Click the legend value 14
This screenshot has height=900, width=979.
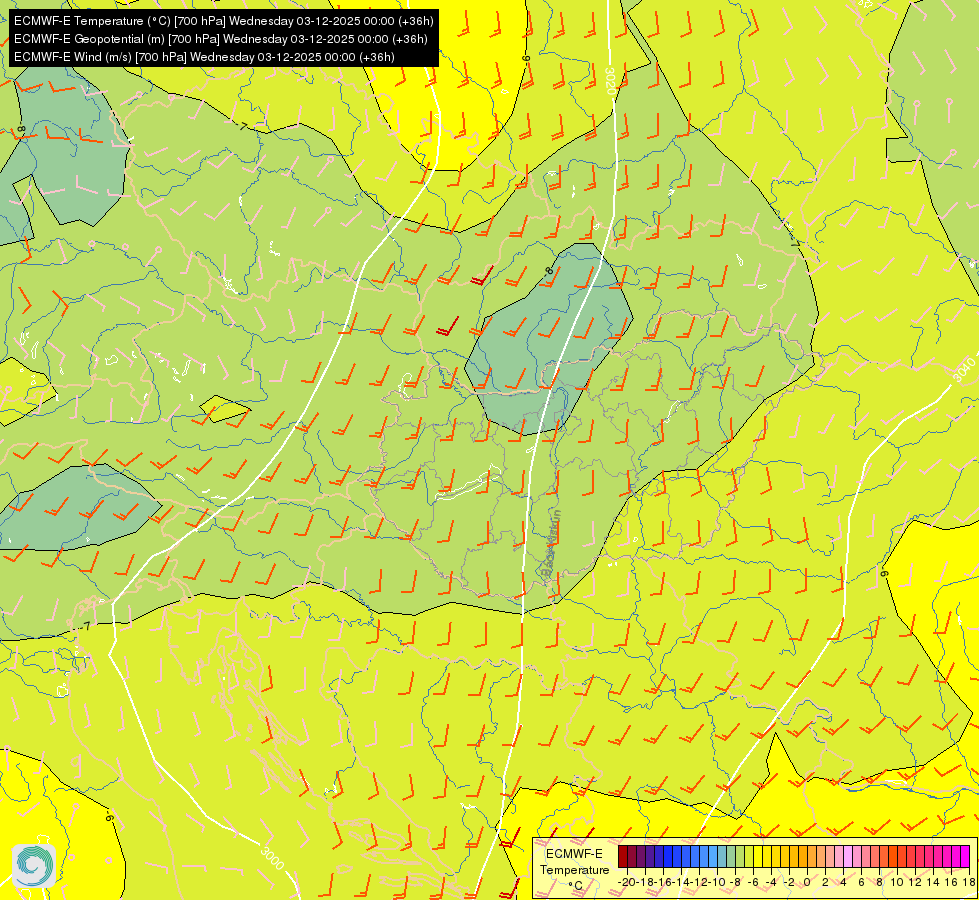933,882
